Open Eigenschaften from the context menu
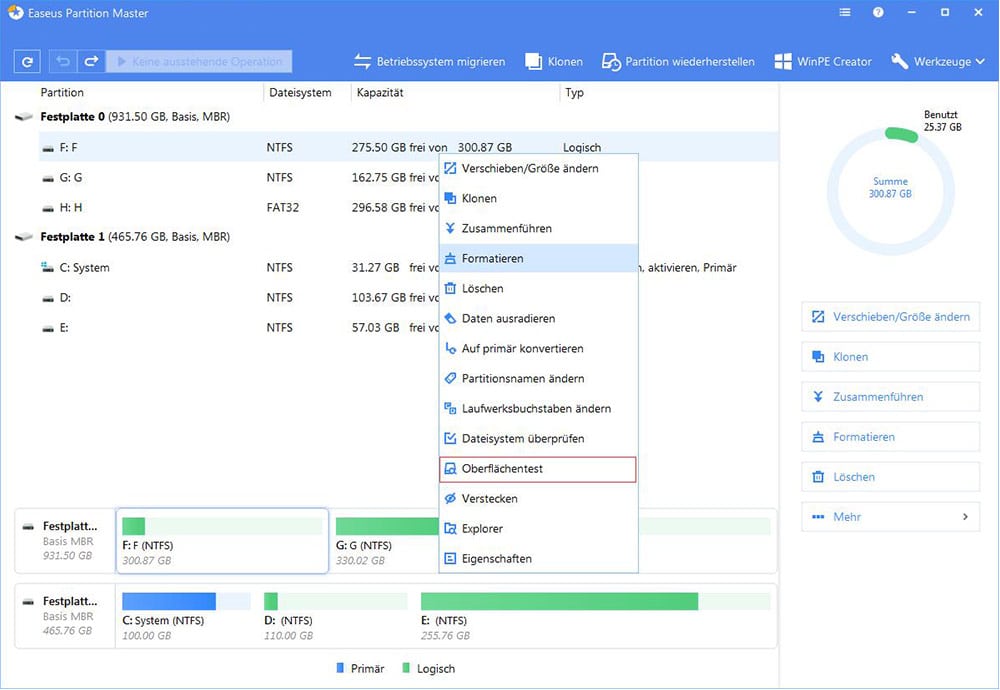This screenshot has width=1000, height=690. [538, 559]
